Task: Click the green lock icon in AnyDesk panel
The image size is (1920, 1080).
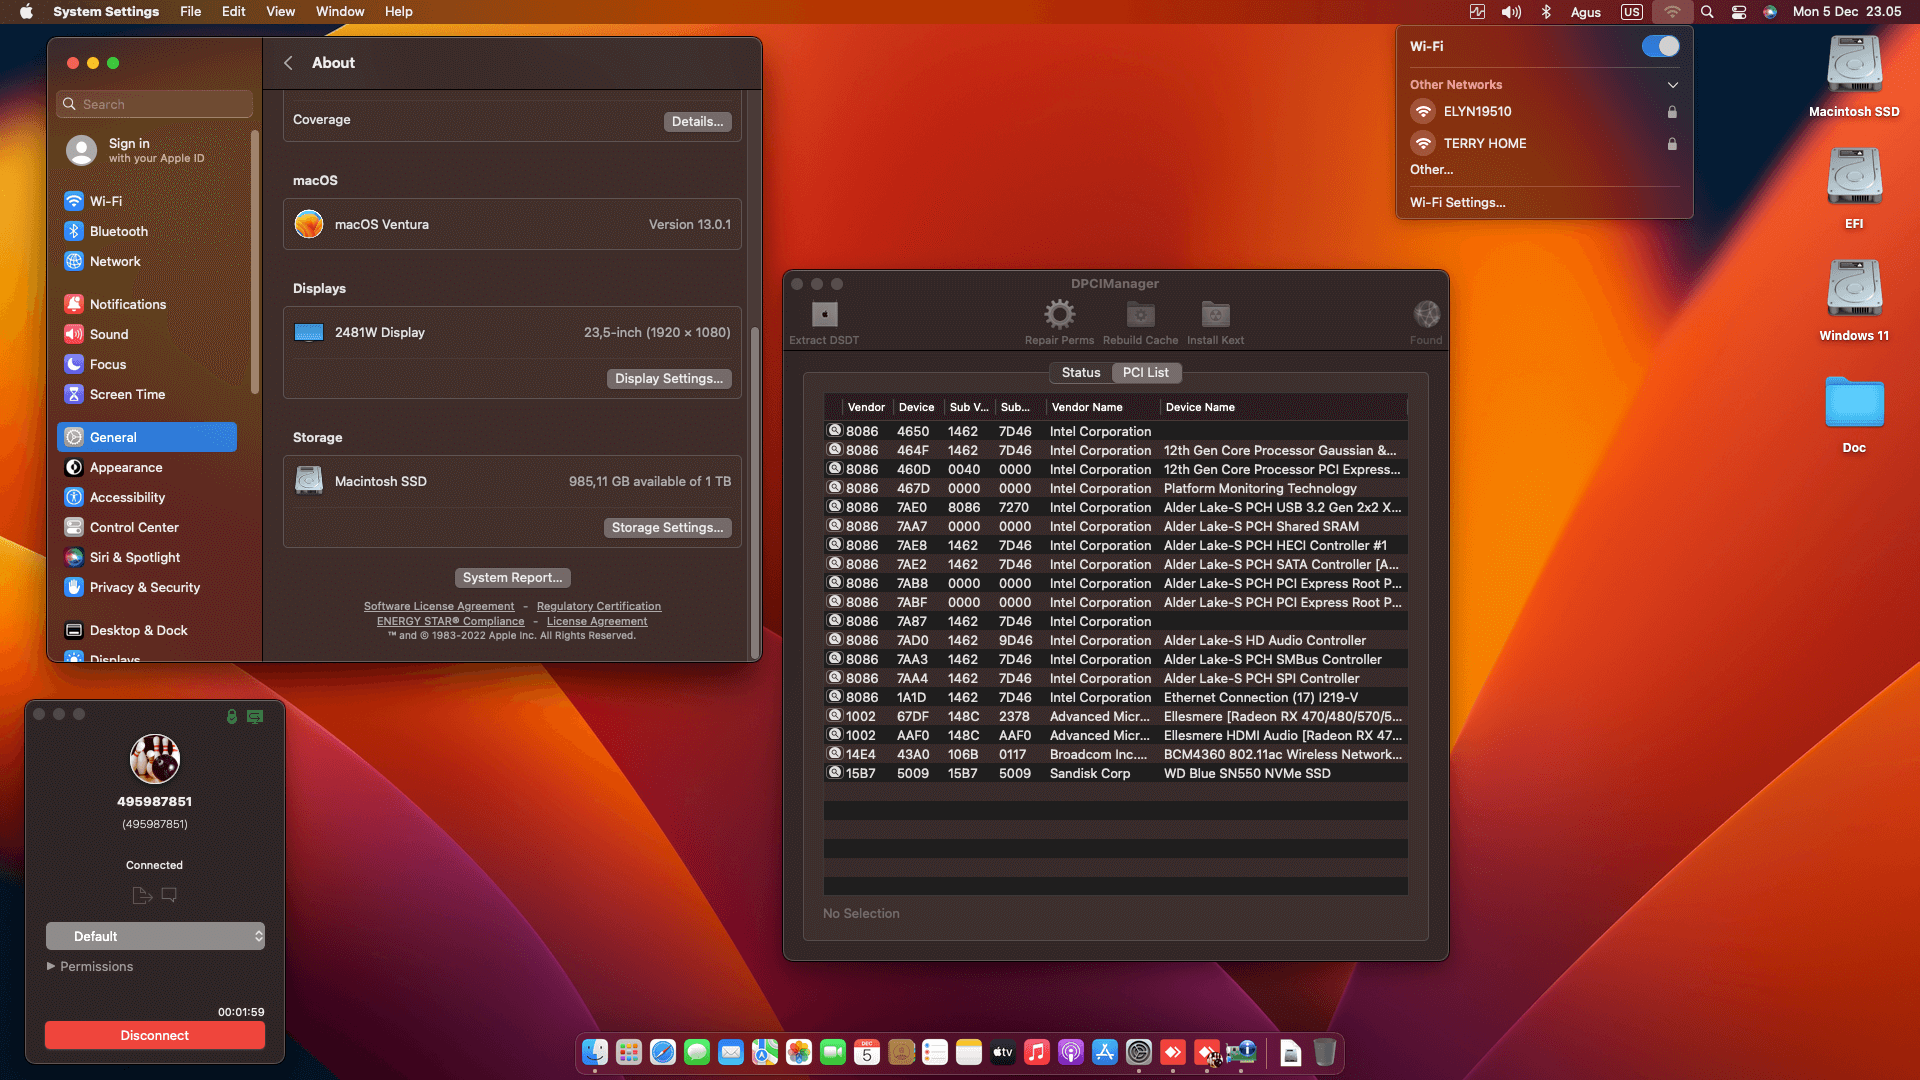Action: tap(232, 716)
